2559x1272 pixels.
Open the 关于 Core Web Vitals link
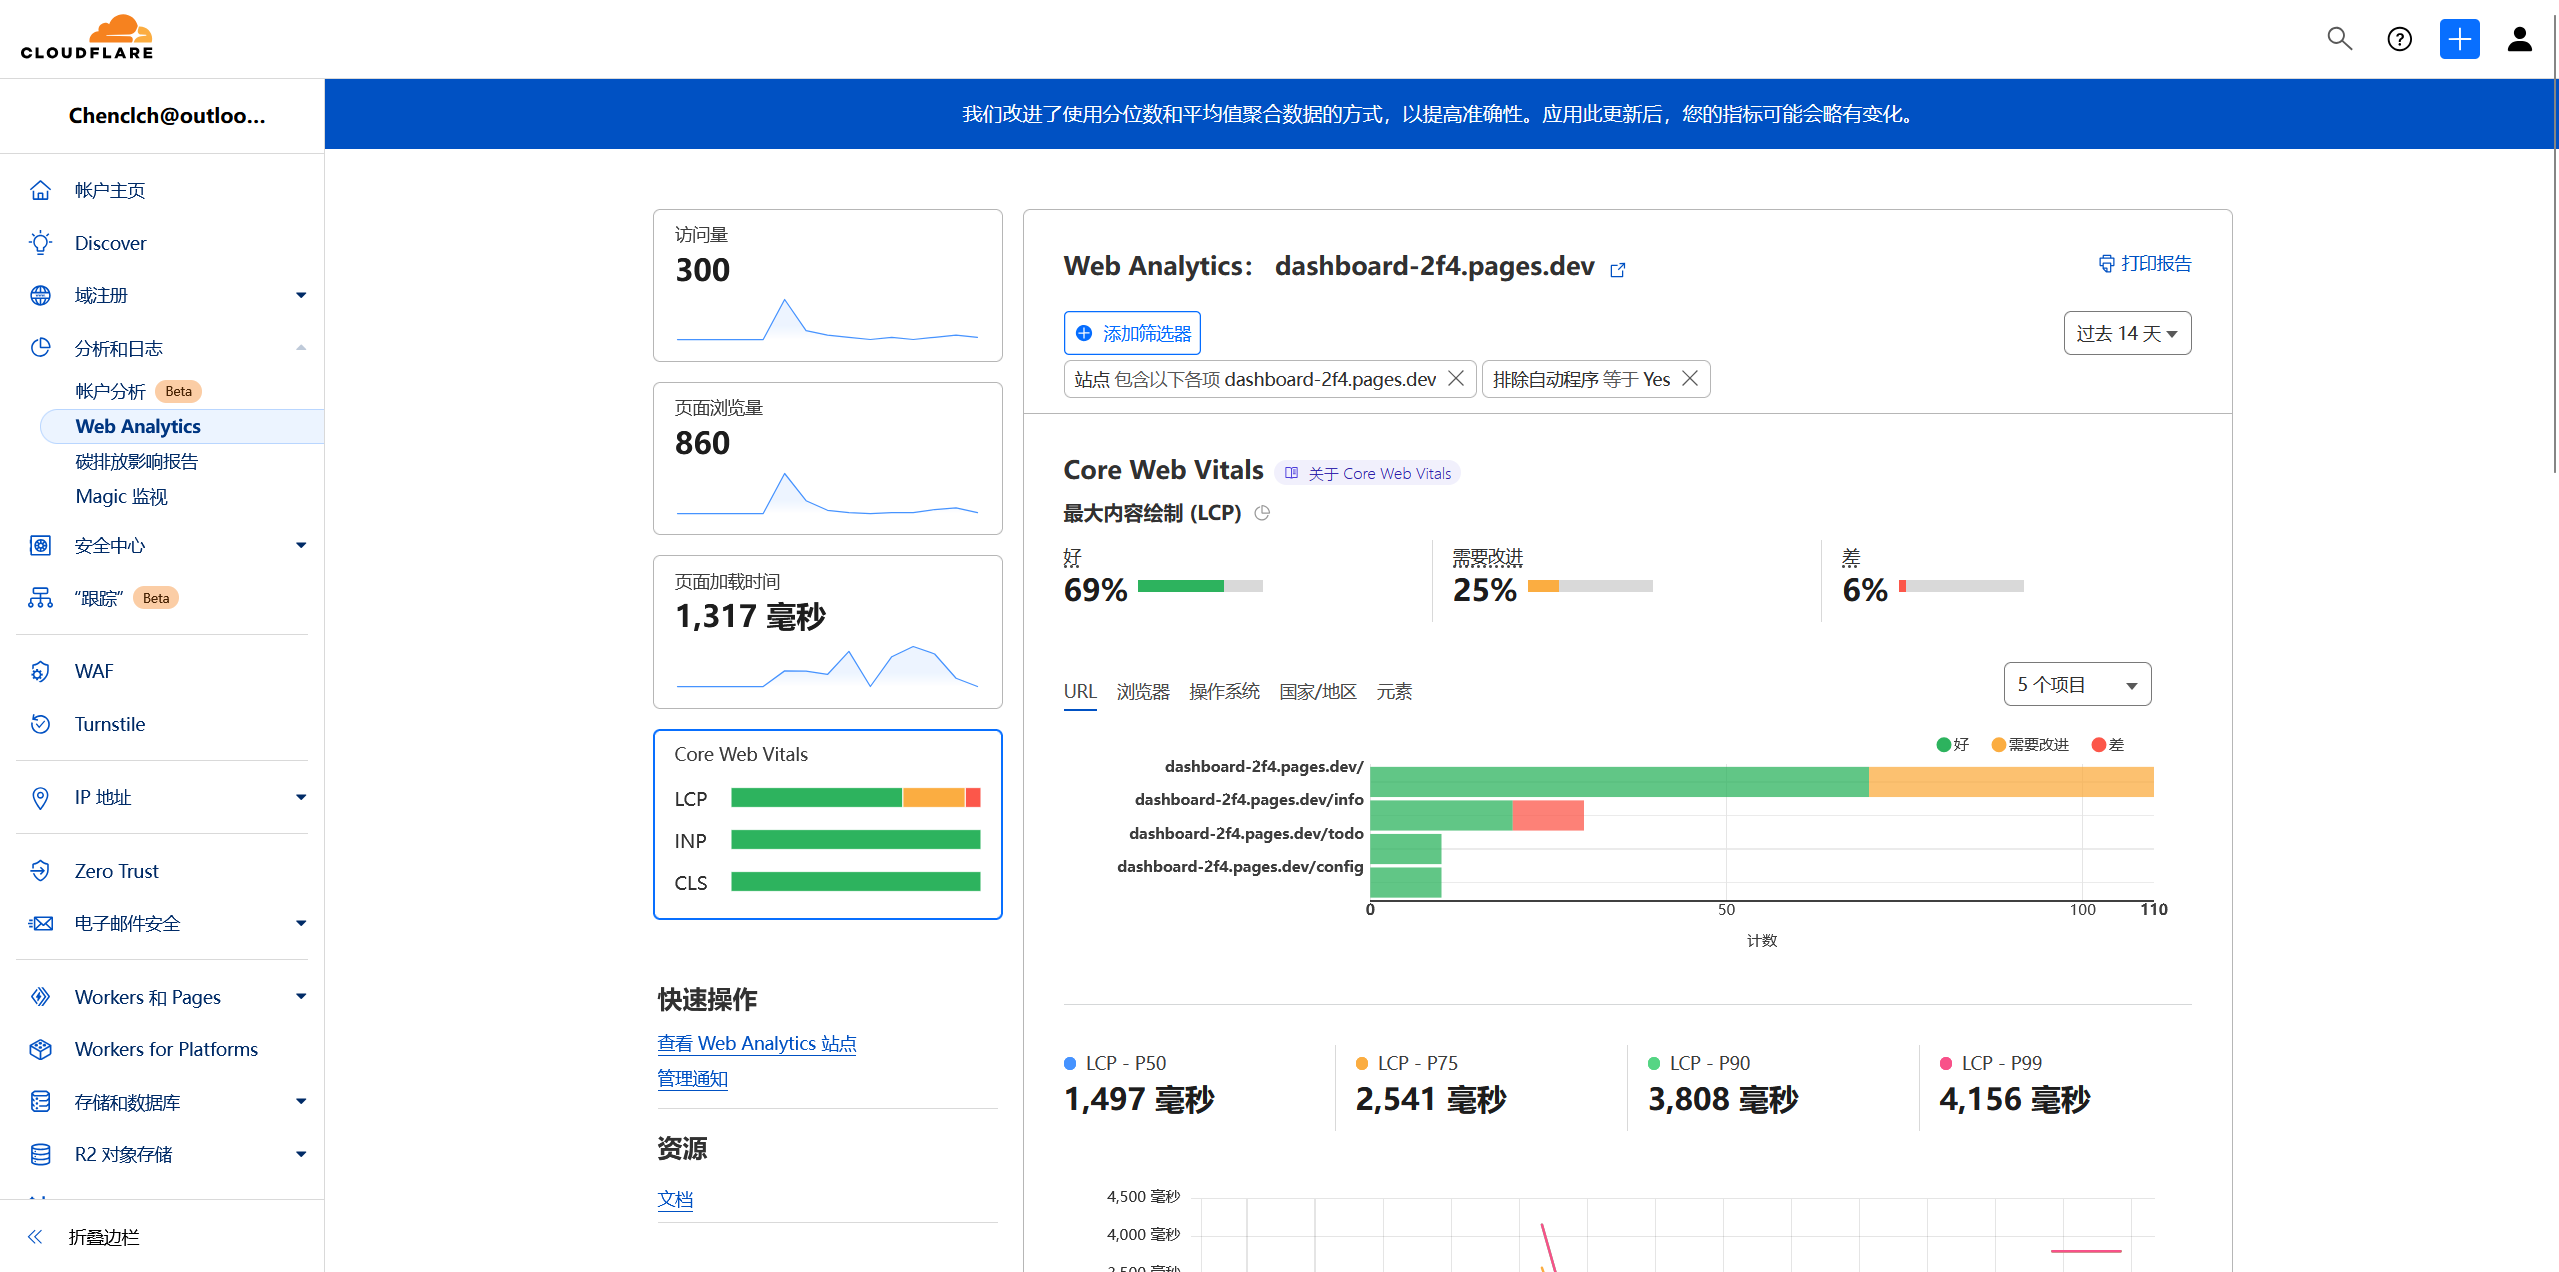(x=1367, y=473)
